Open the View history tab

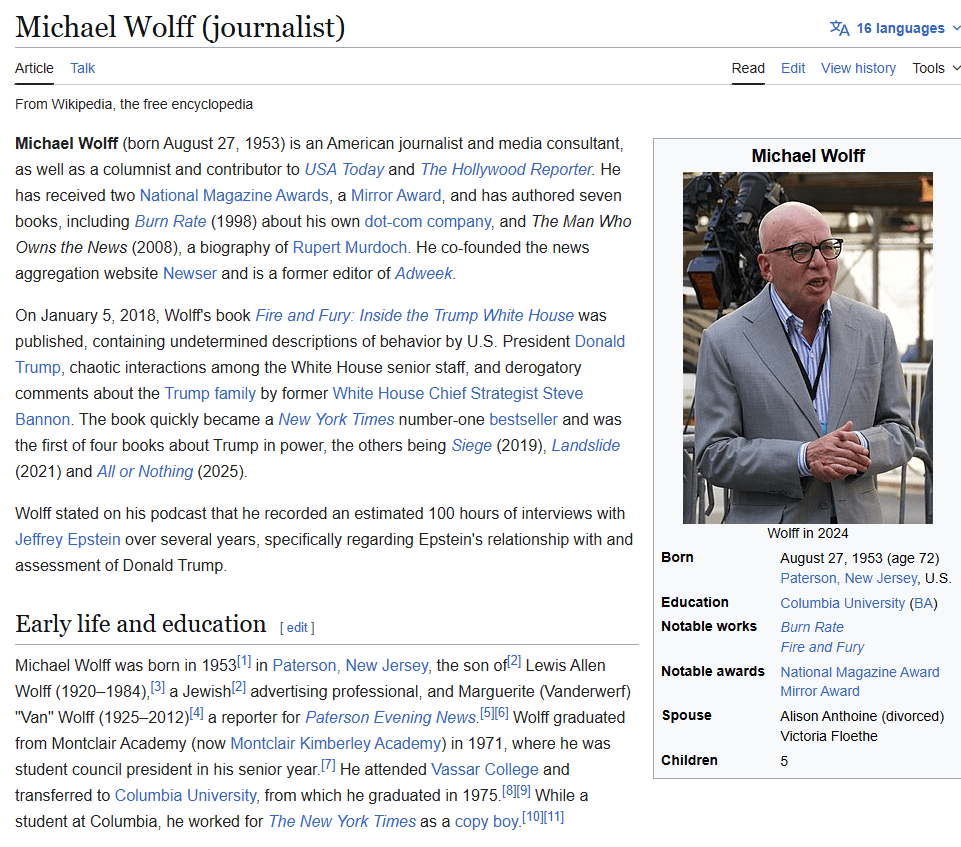858,68
